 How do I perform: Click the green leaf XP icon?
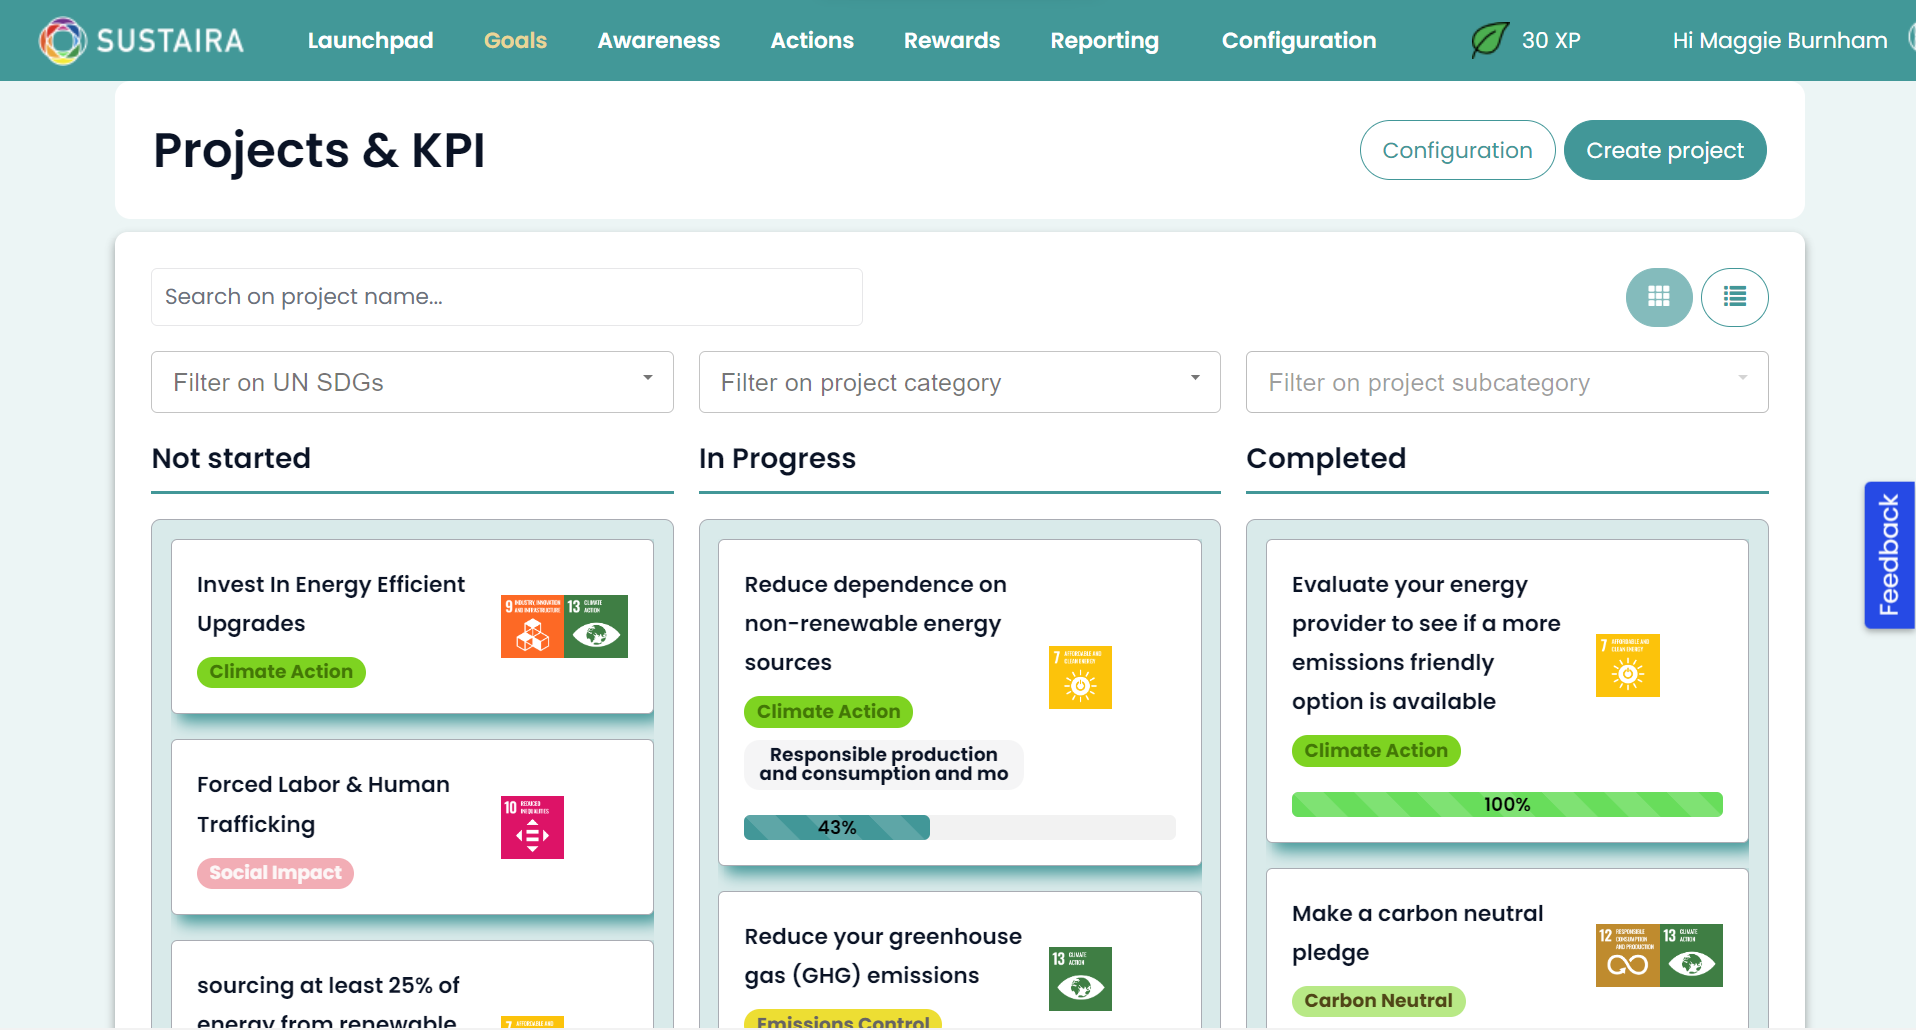pyautogui.click(x=1489, y=40)
